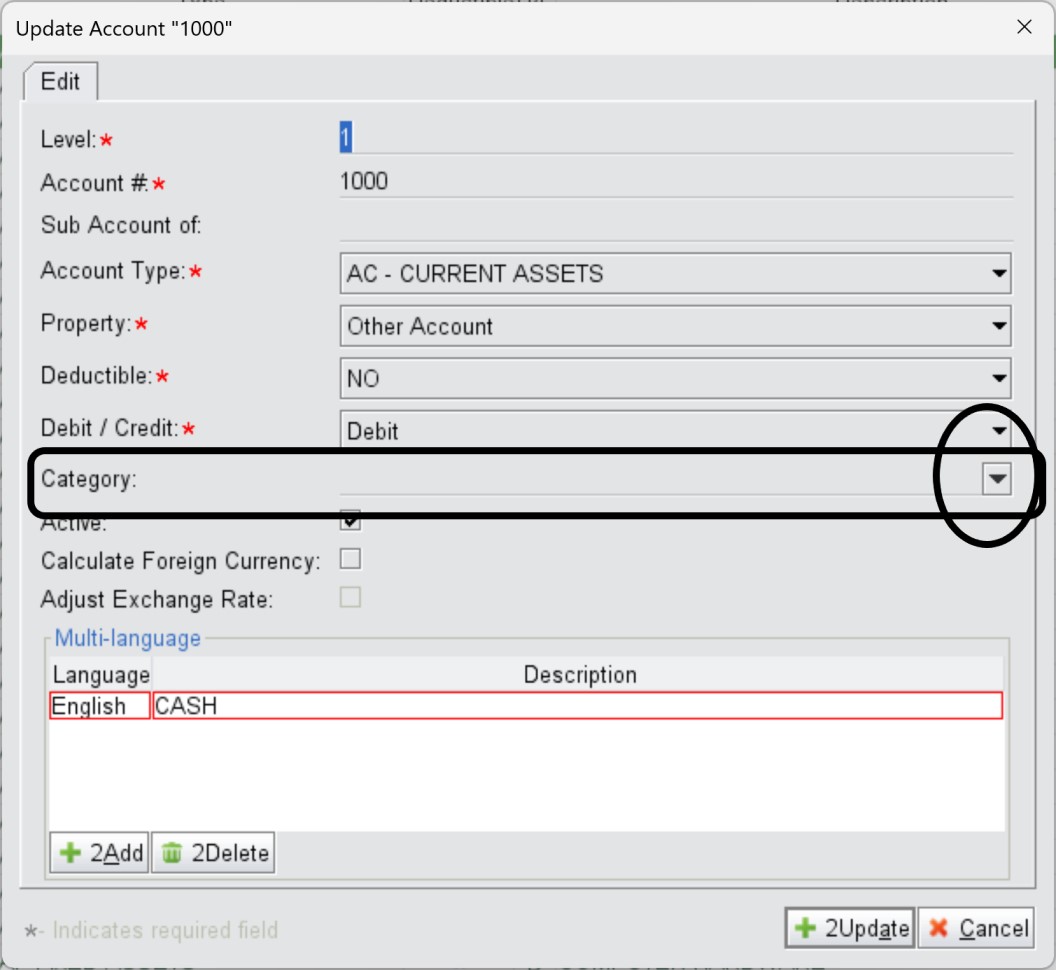Click the green plus icon on 2Update
This screenshot has width=1056, height=970.
coord(804,929)
